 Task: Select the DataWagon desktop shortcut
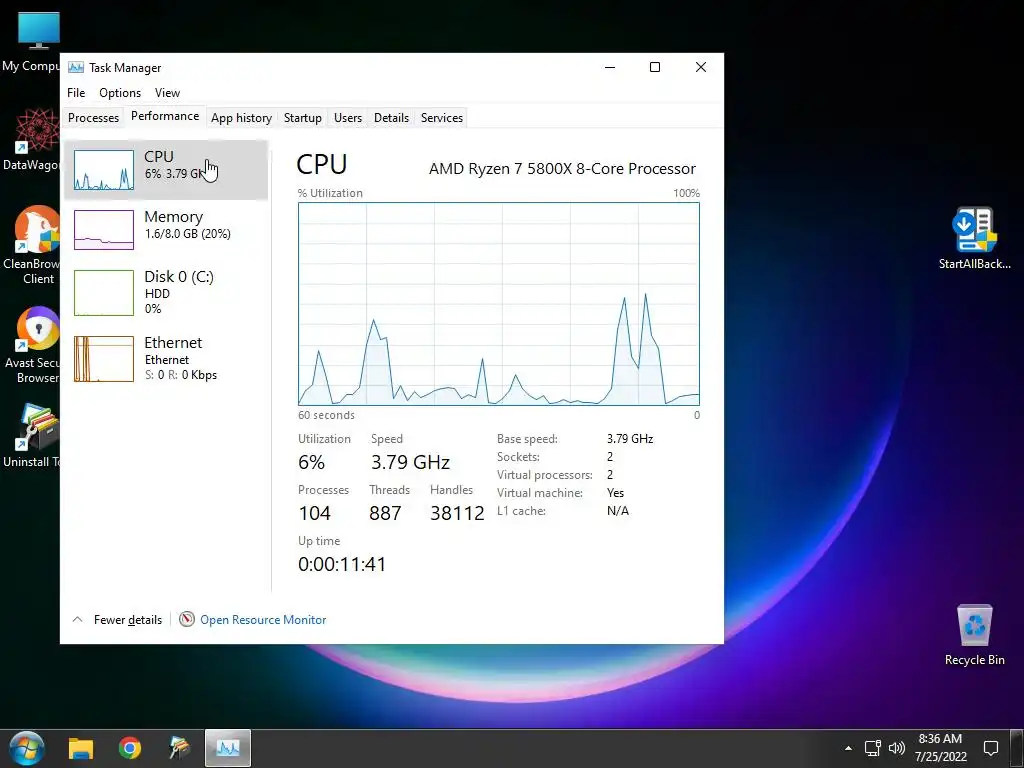31,140
